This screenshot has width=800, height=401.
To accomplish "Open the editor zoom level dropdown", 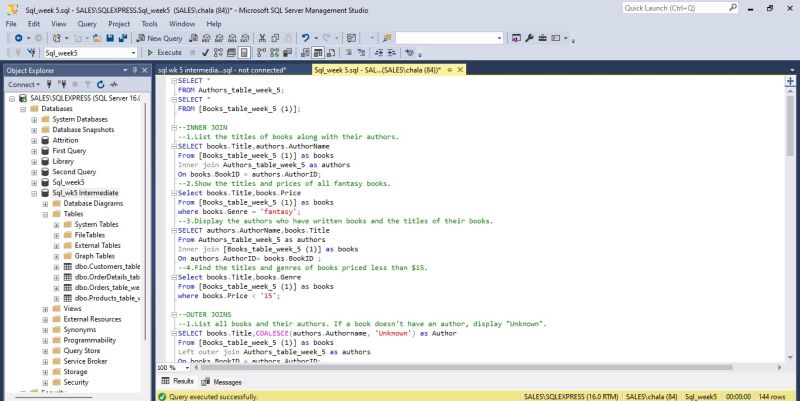I will (184, 367).
